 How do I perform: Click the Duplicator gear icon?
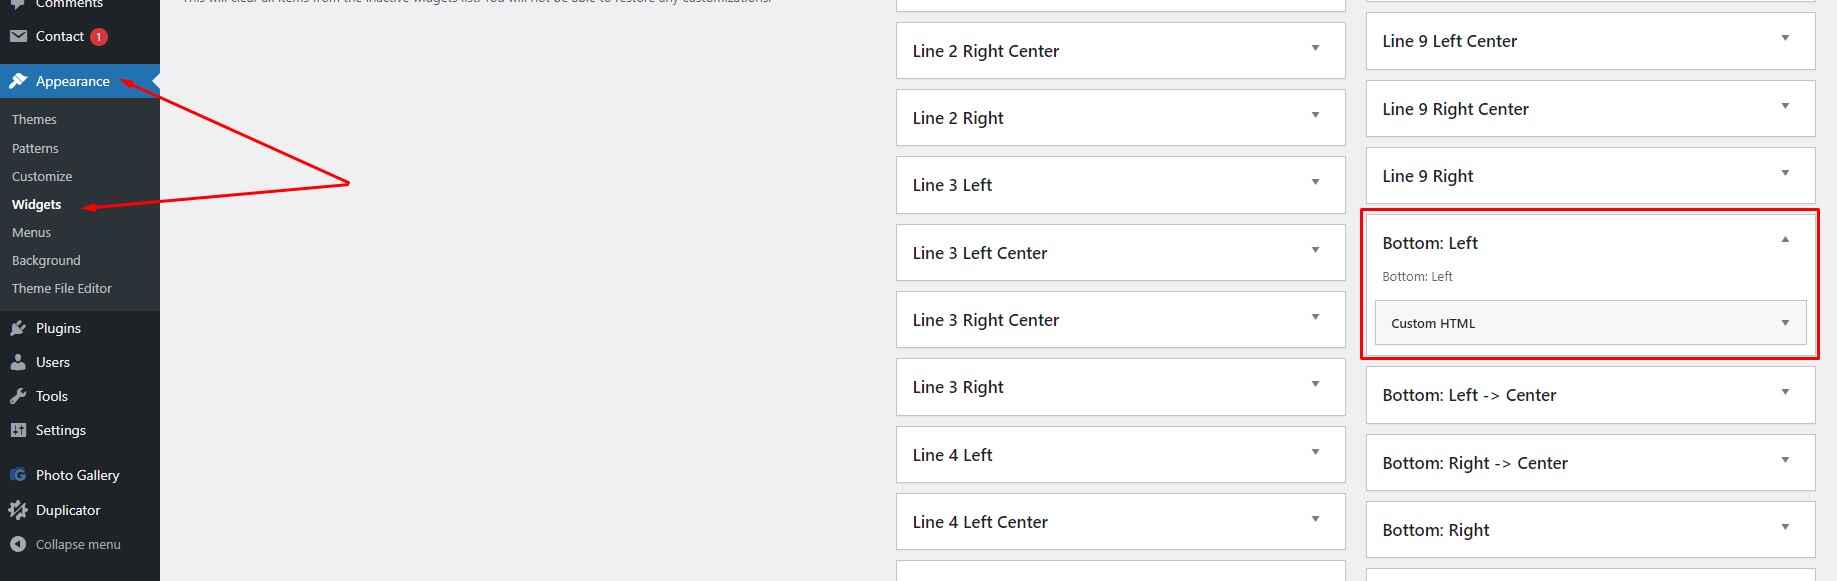click(x=18, y=510)
